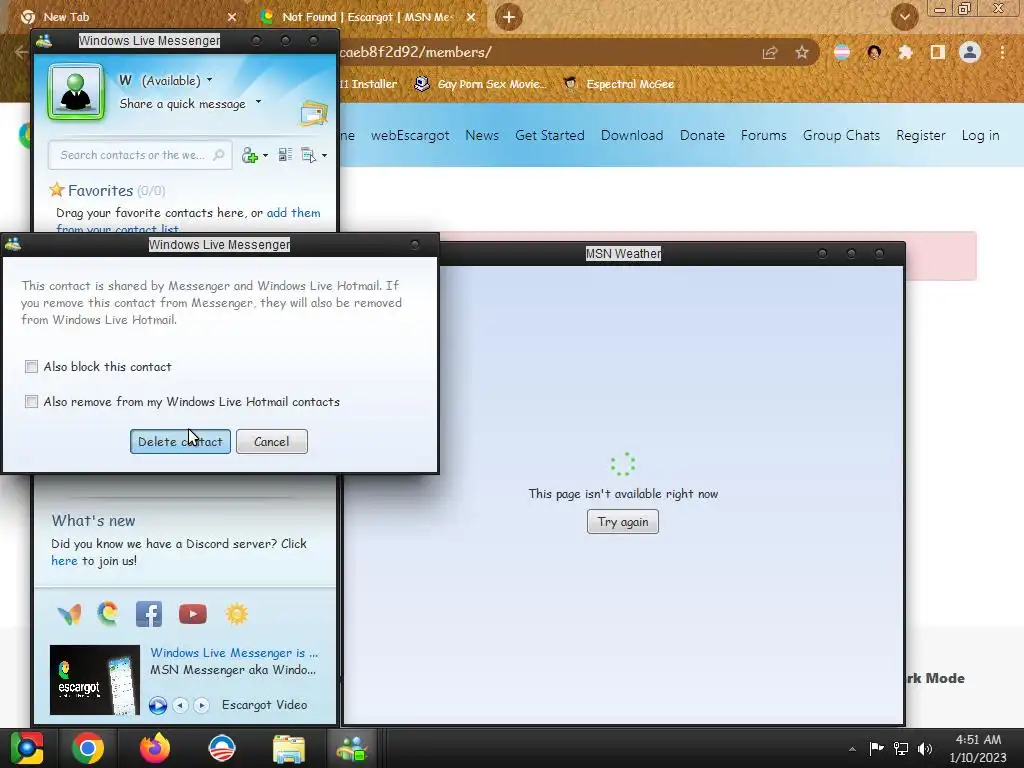Image resolution: width=1024 pixels, height=768 pixels.
Task: Click the tab search dropdown in Chrome
Action: (905, 17)
